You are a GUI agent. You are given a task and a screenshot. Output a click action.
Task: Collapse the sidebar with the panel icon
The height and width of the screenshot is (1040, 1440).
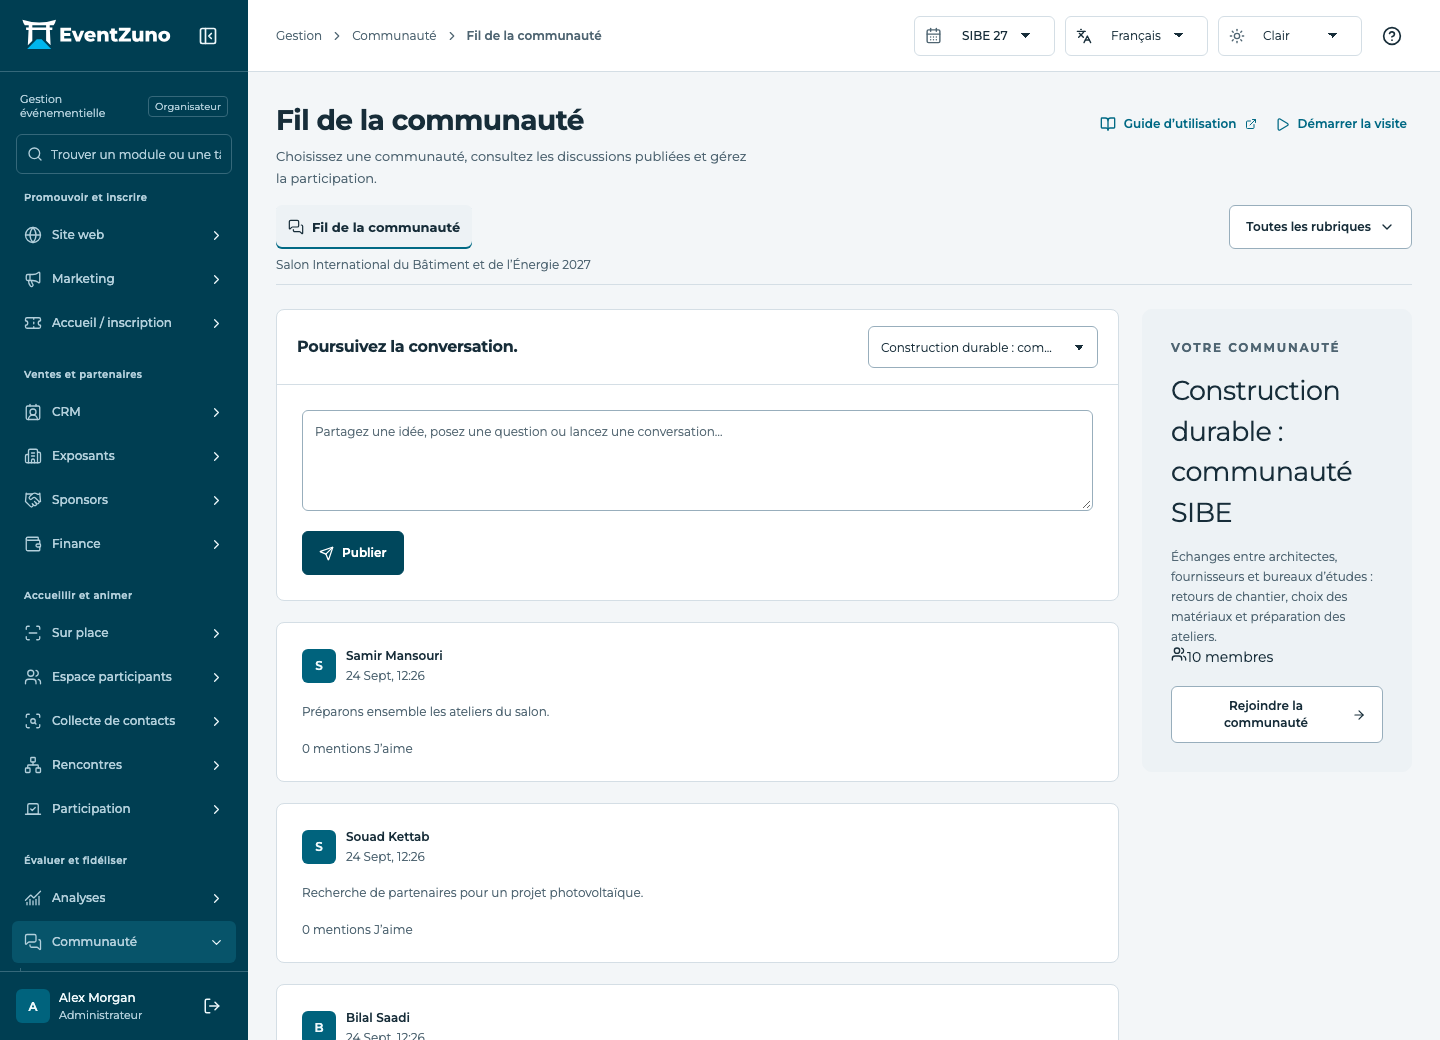(208, 36)
